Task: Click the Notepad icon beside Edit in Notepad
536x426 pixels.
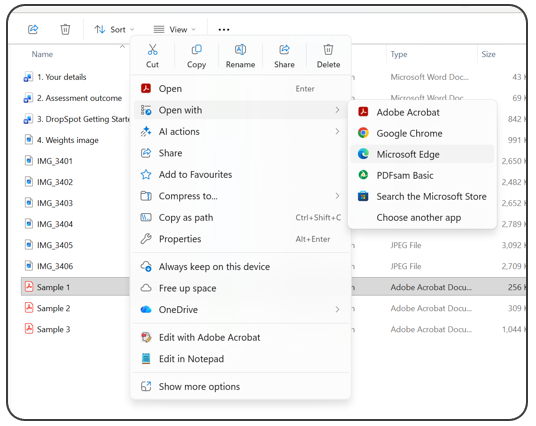Action: click(146, 358)
